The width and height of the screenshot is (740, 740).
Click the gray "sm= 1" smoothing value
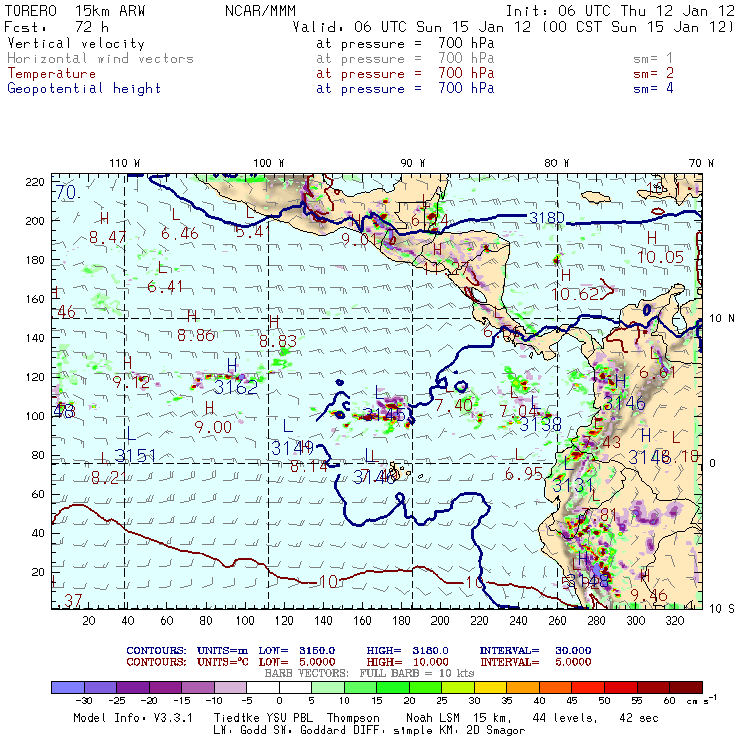(653, 59)
